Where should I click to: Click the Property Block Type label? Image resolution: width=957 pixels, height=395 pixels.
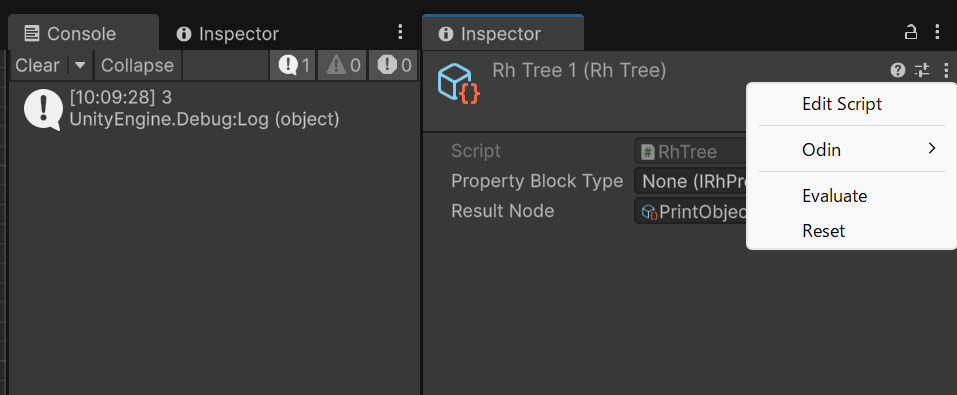[x=537, y=181]
